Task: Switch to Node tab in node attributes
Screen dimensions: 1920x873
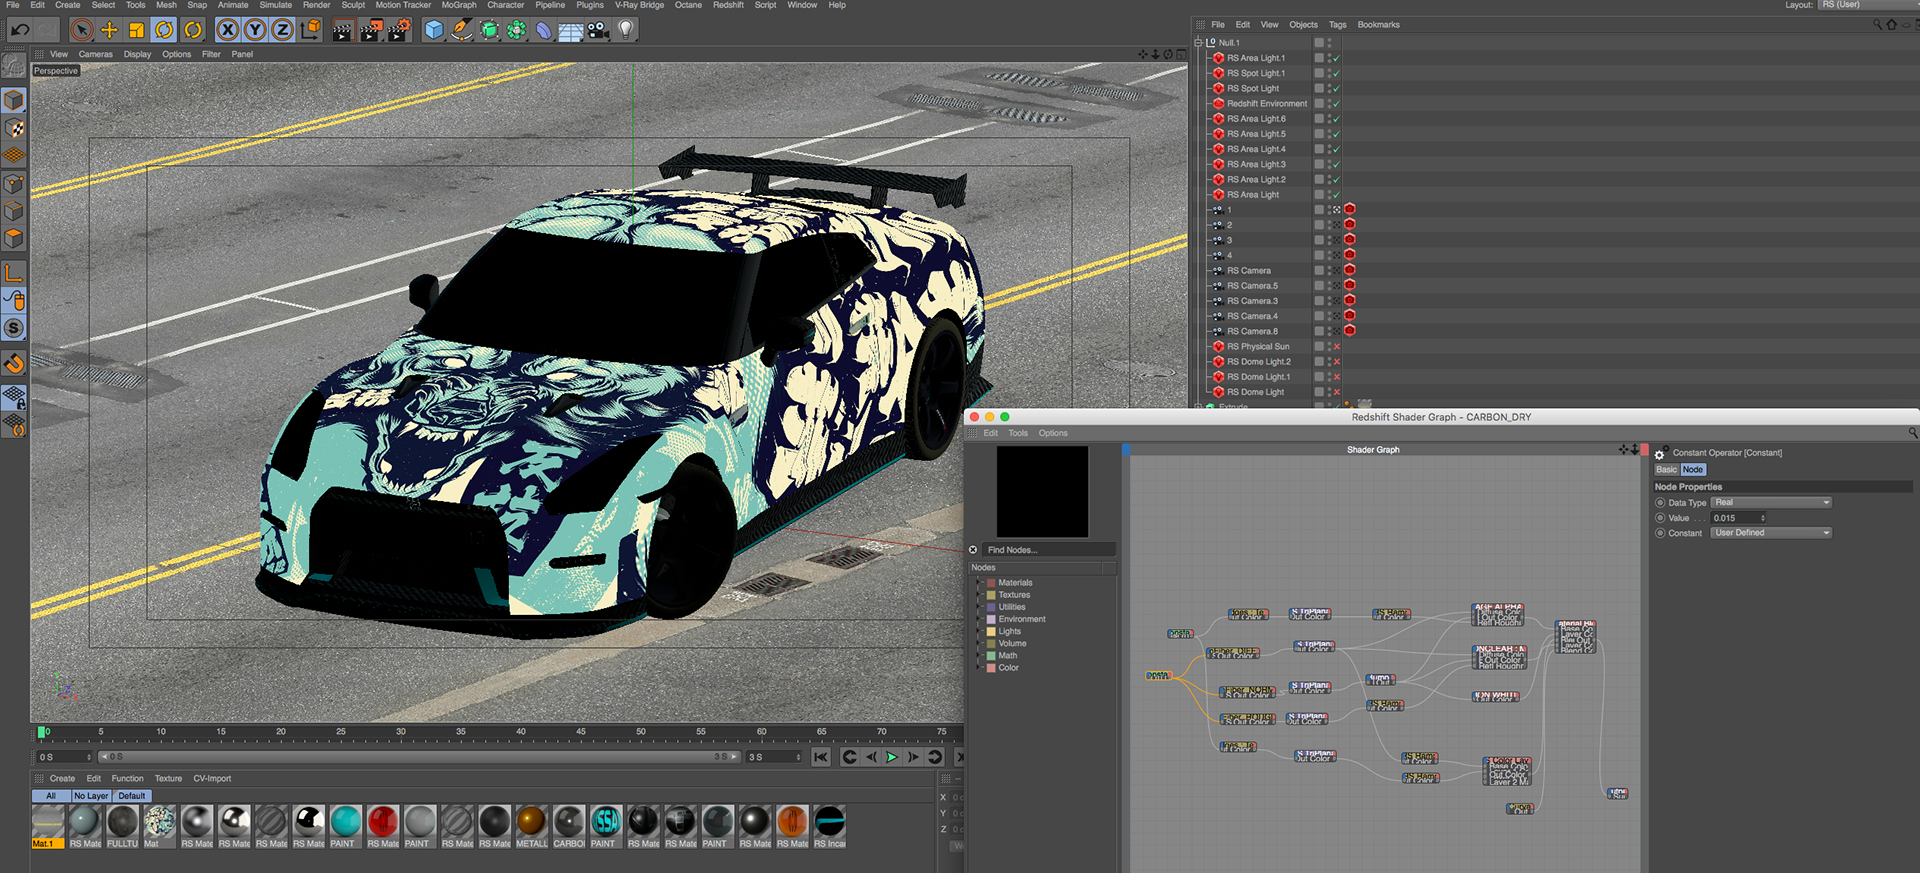Action: click(1692, 469)
